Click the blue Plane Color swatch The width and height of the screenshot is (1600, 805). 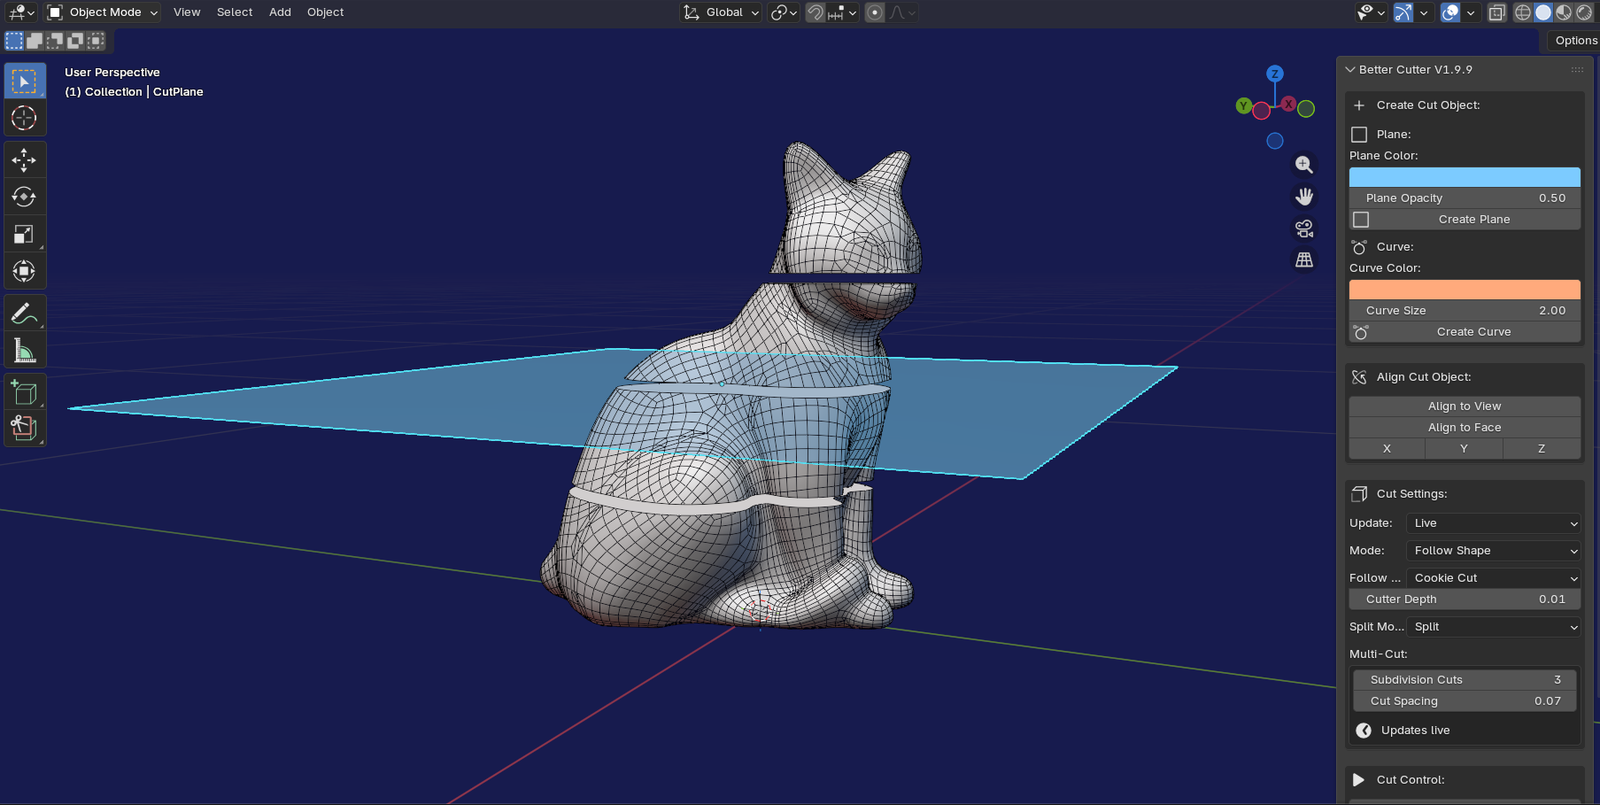tap(1464, 177)
